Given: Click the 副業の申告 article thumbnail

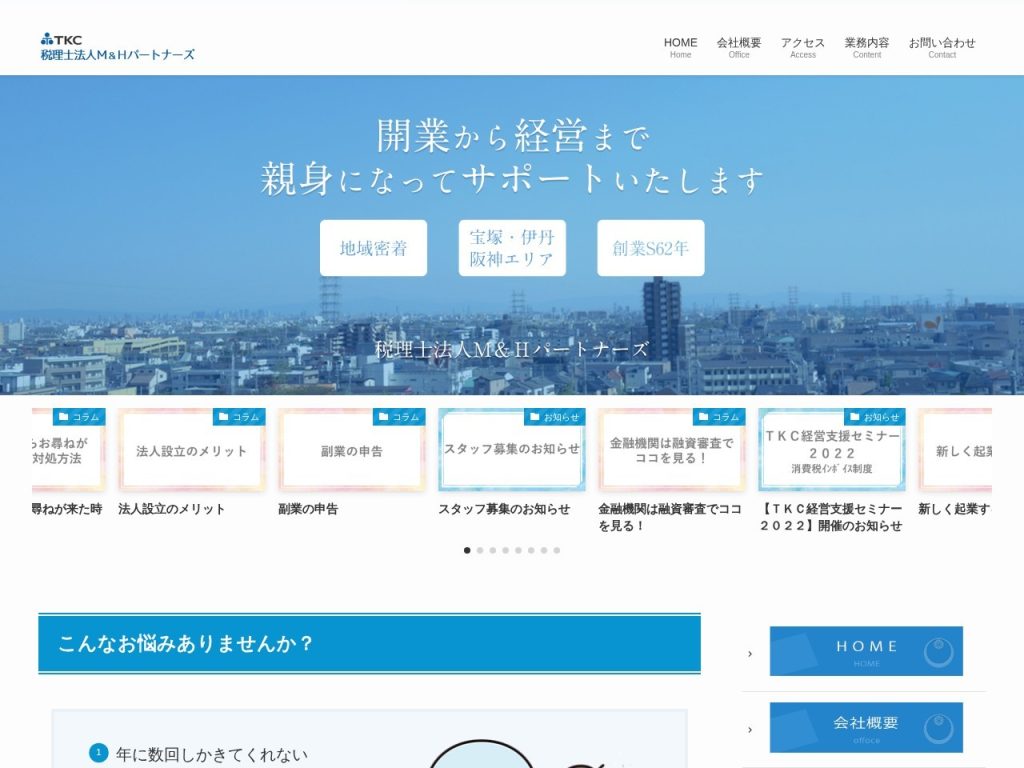Looking at the screenshot, I should (351, 450).
